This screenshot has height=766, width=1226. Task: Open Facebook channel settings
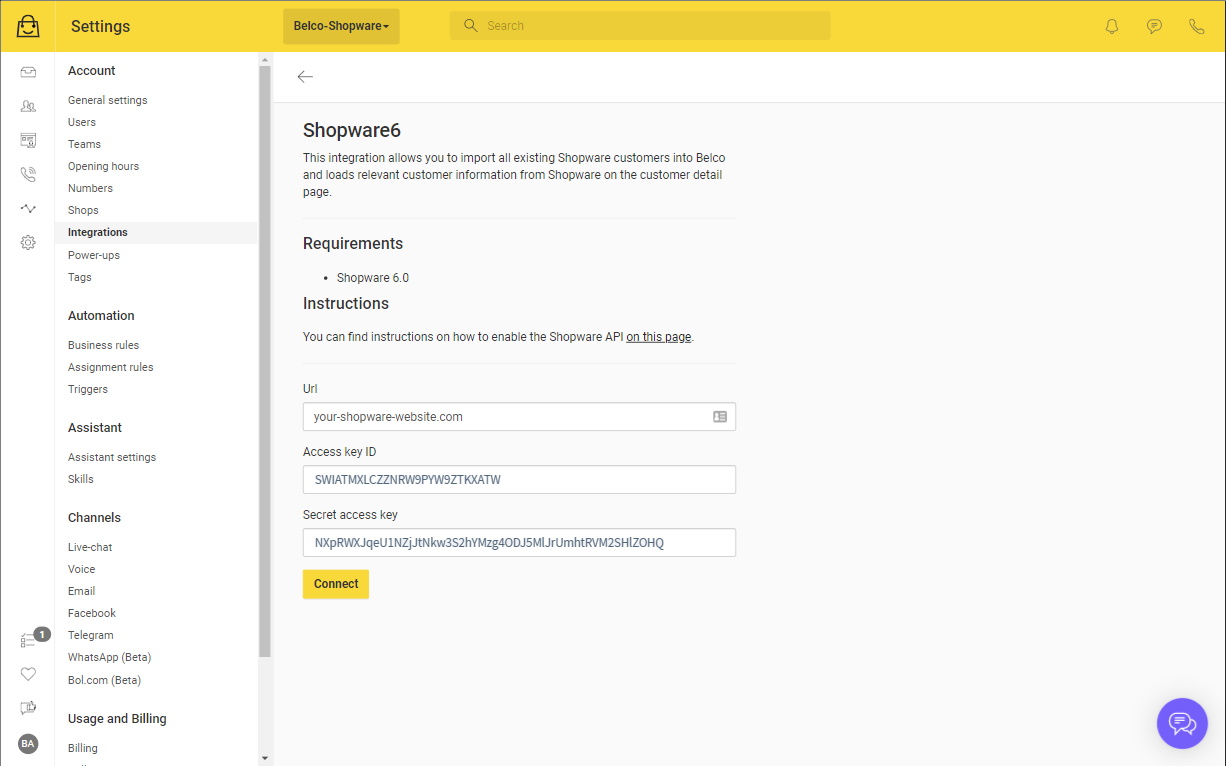(x=92, y=613)
